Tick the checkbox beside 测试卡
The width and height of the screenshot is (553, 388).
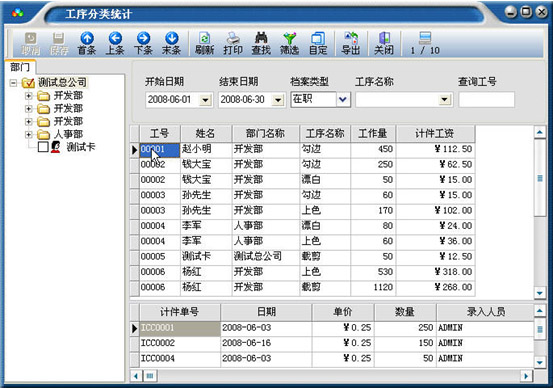[x=43, y=147]
